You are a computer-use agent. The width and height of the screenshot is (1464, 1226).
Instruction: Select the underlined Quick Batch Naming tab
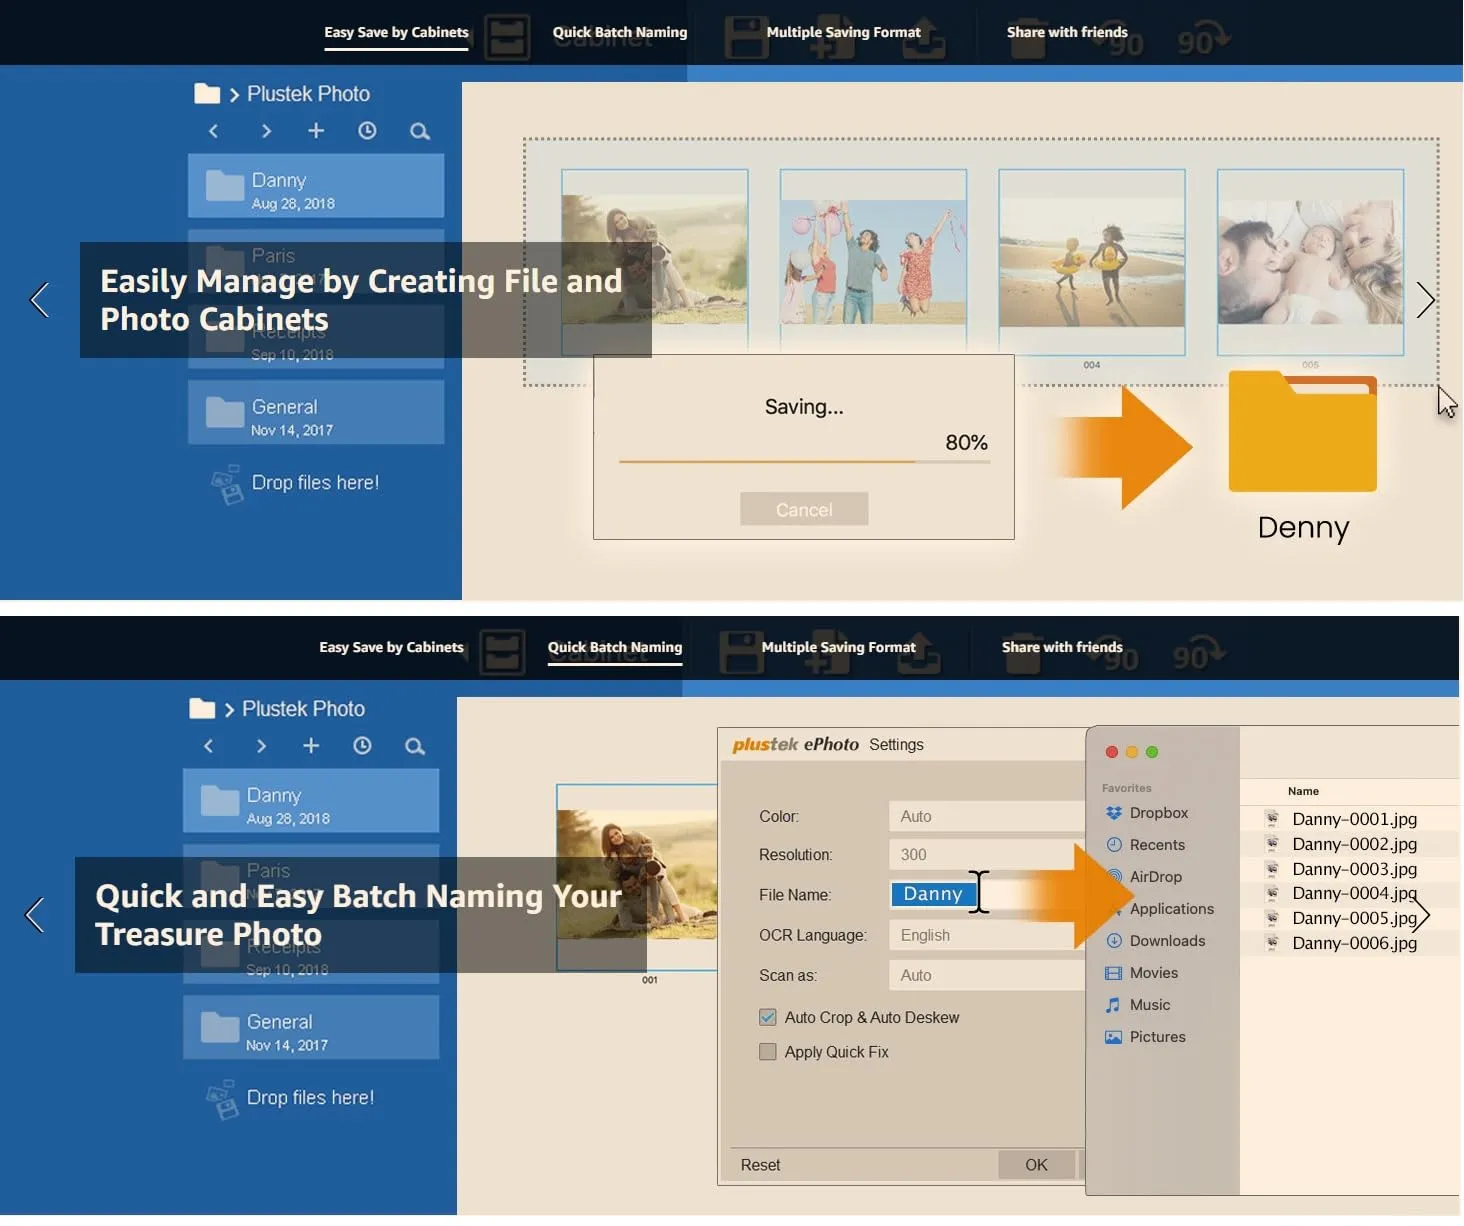pos(614,647)
